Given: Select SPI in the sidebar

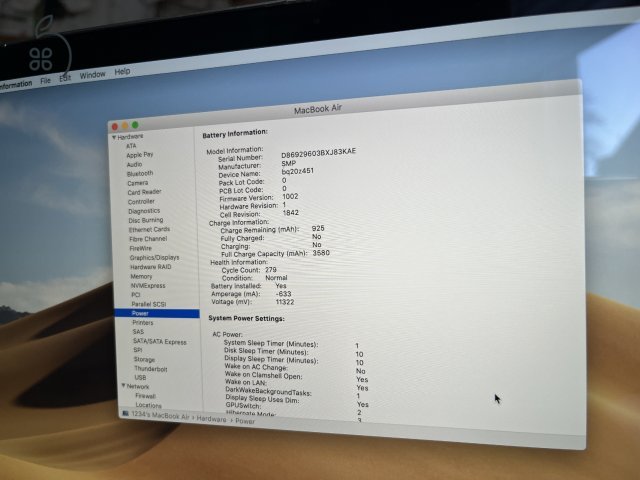Looking at the screenshot, I should click(x=138, y=350).
